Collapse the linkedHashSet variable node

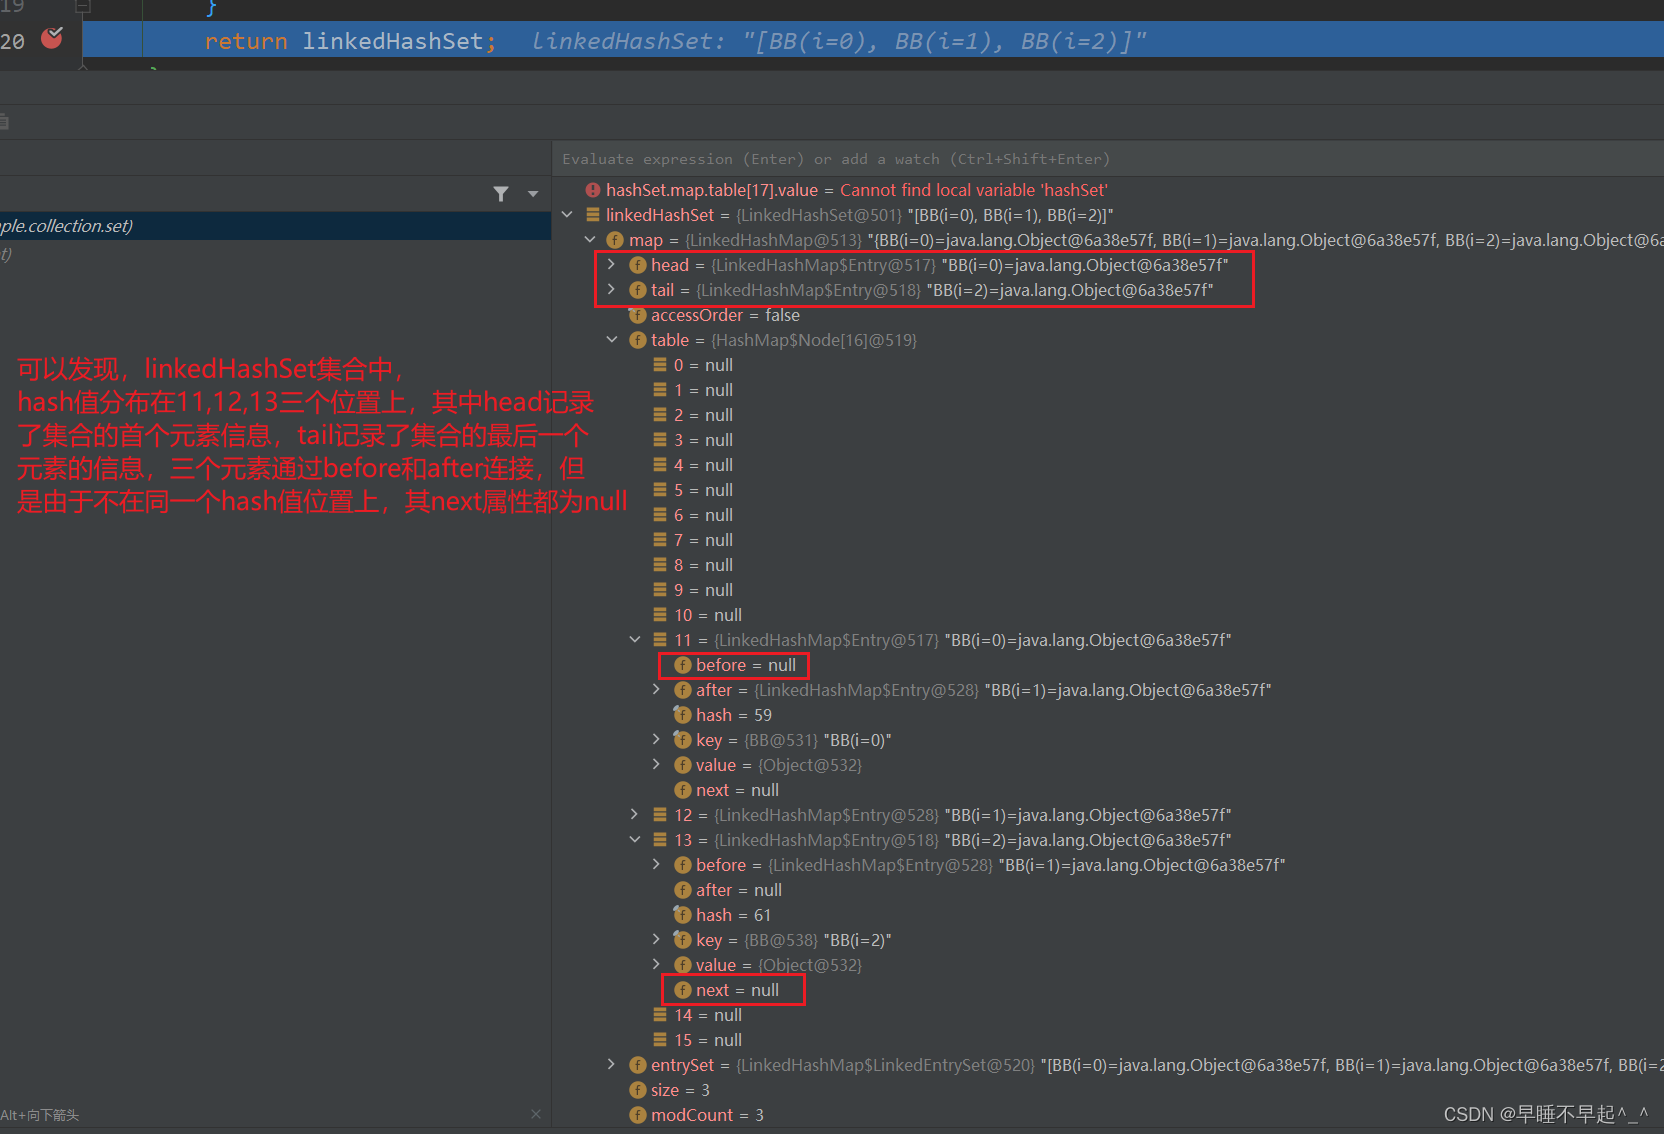tap(567, 215)
